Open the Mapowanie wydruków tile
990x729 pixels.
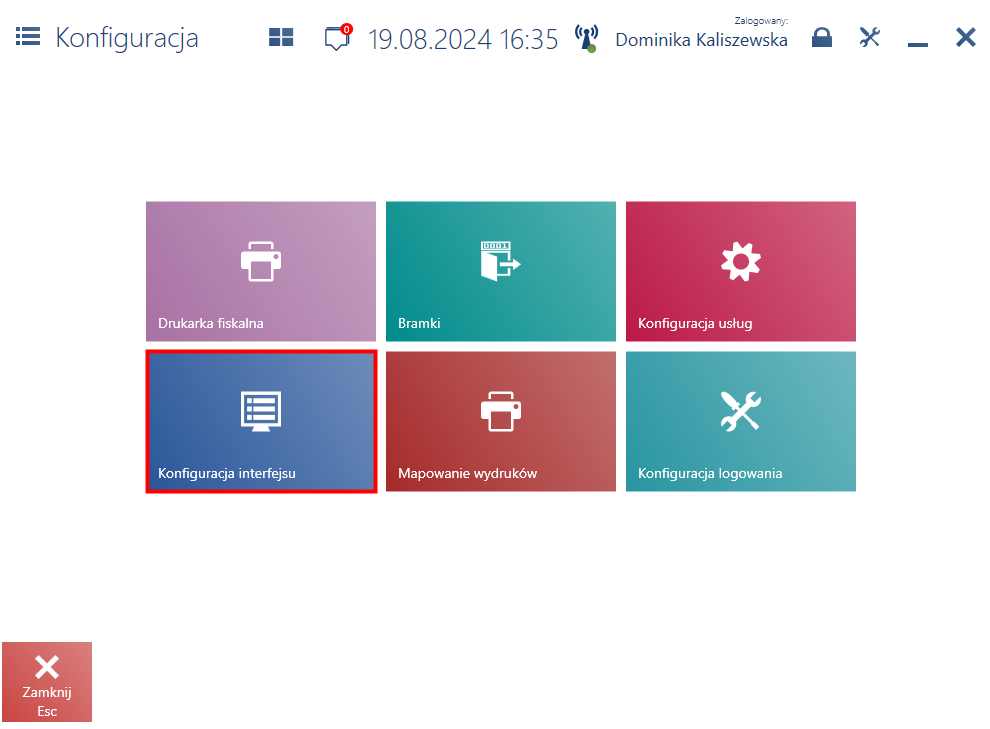pyautogui.click(x=501, y=422)
